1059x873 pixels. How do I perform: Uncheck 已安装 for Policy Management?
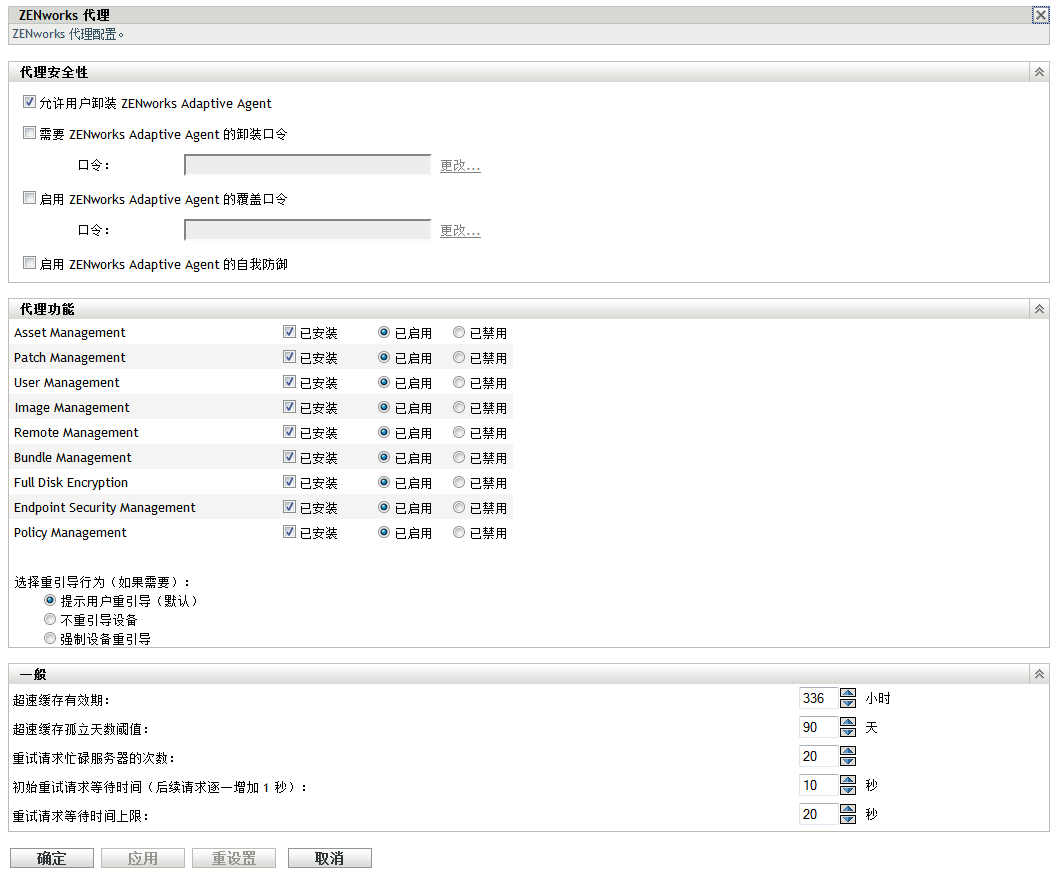pyautogui.click(x=289, y=531)
